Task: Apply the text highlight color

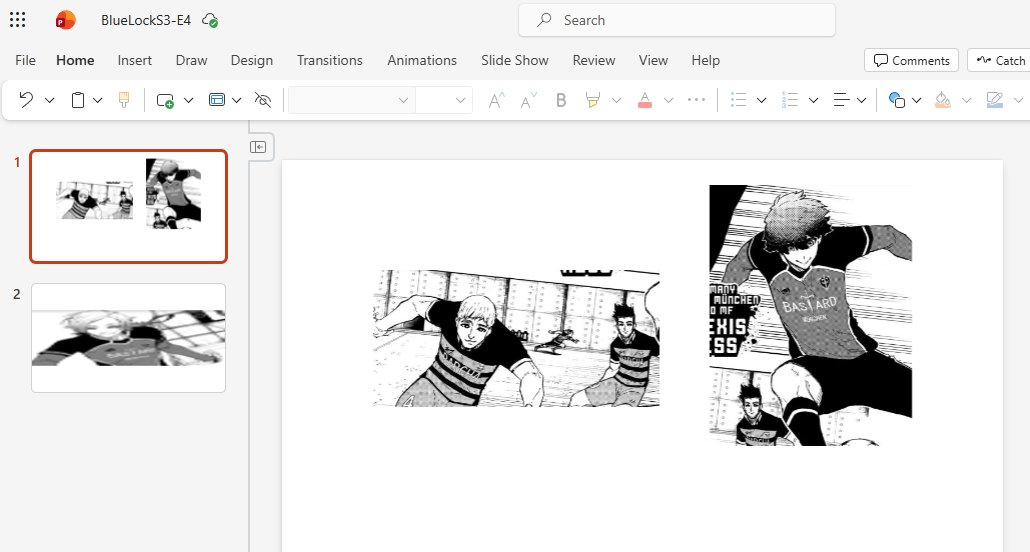Action: tap(593, 100)
